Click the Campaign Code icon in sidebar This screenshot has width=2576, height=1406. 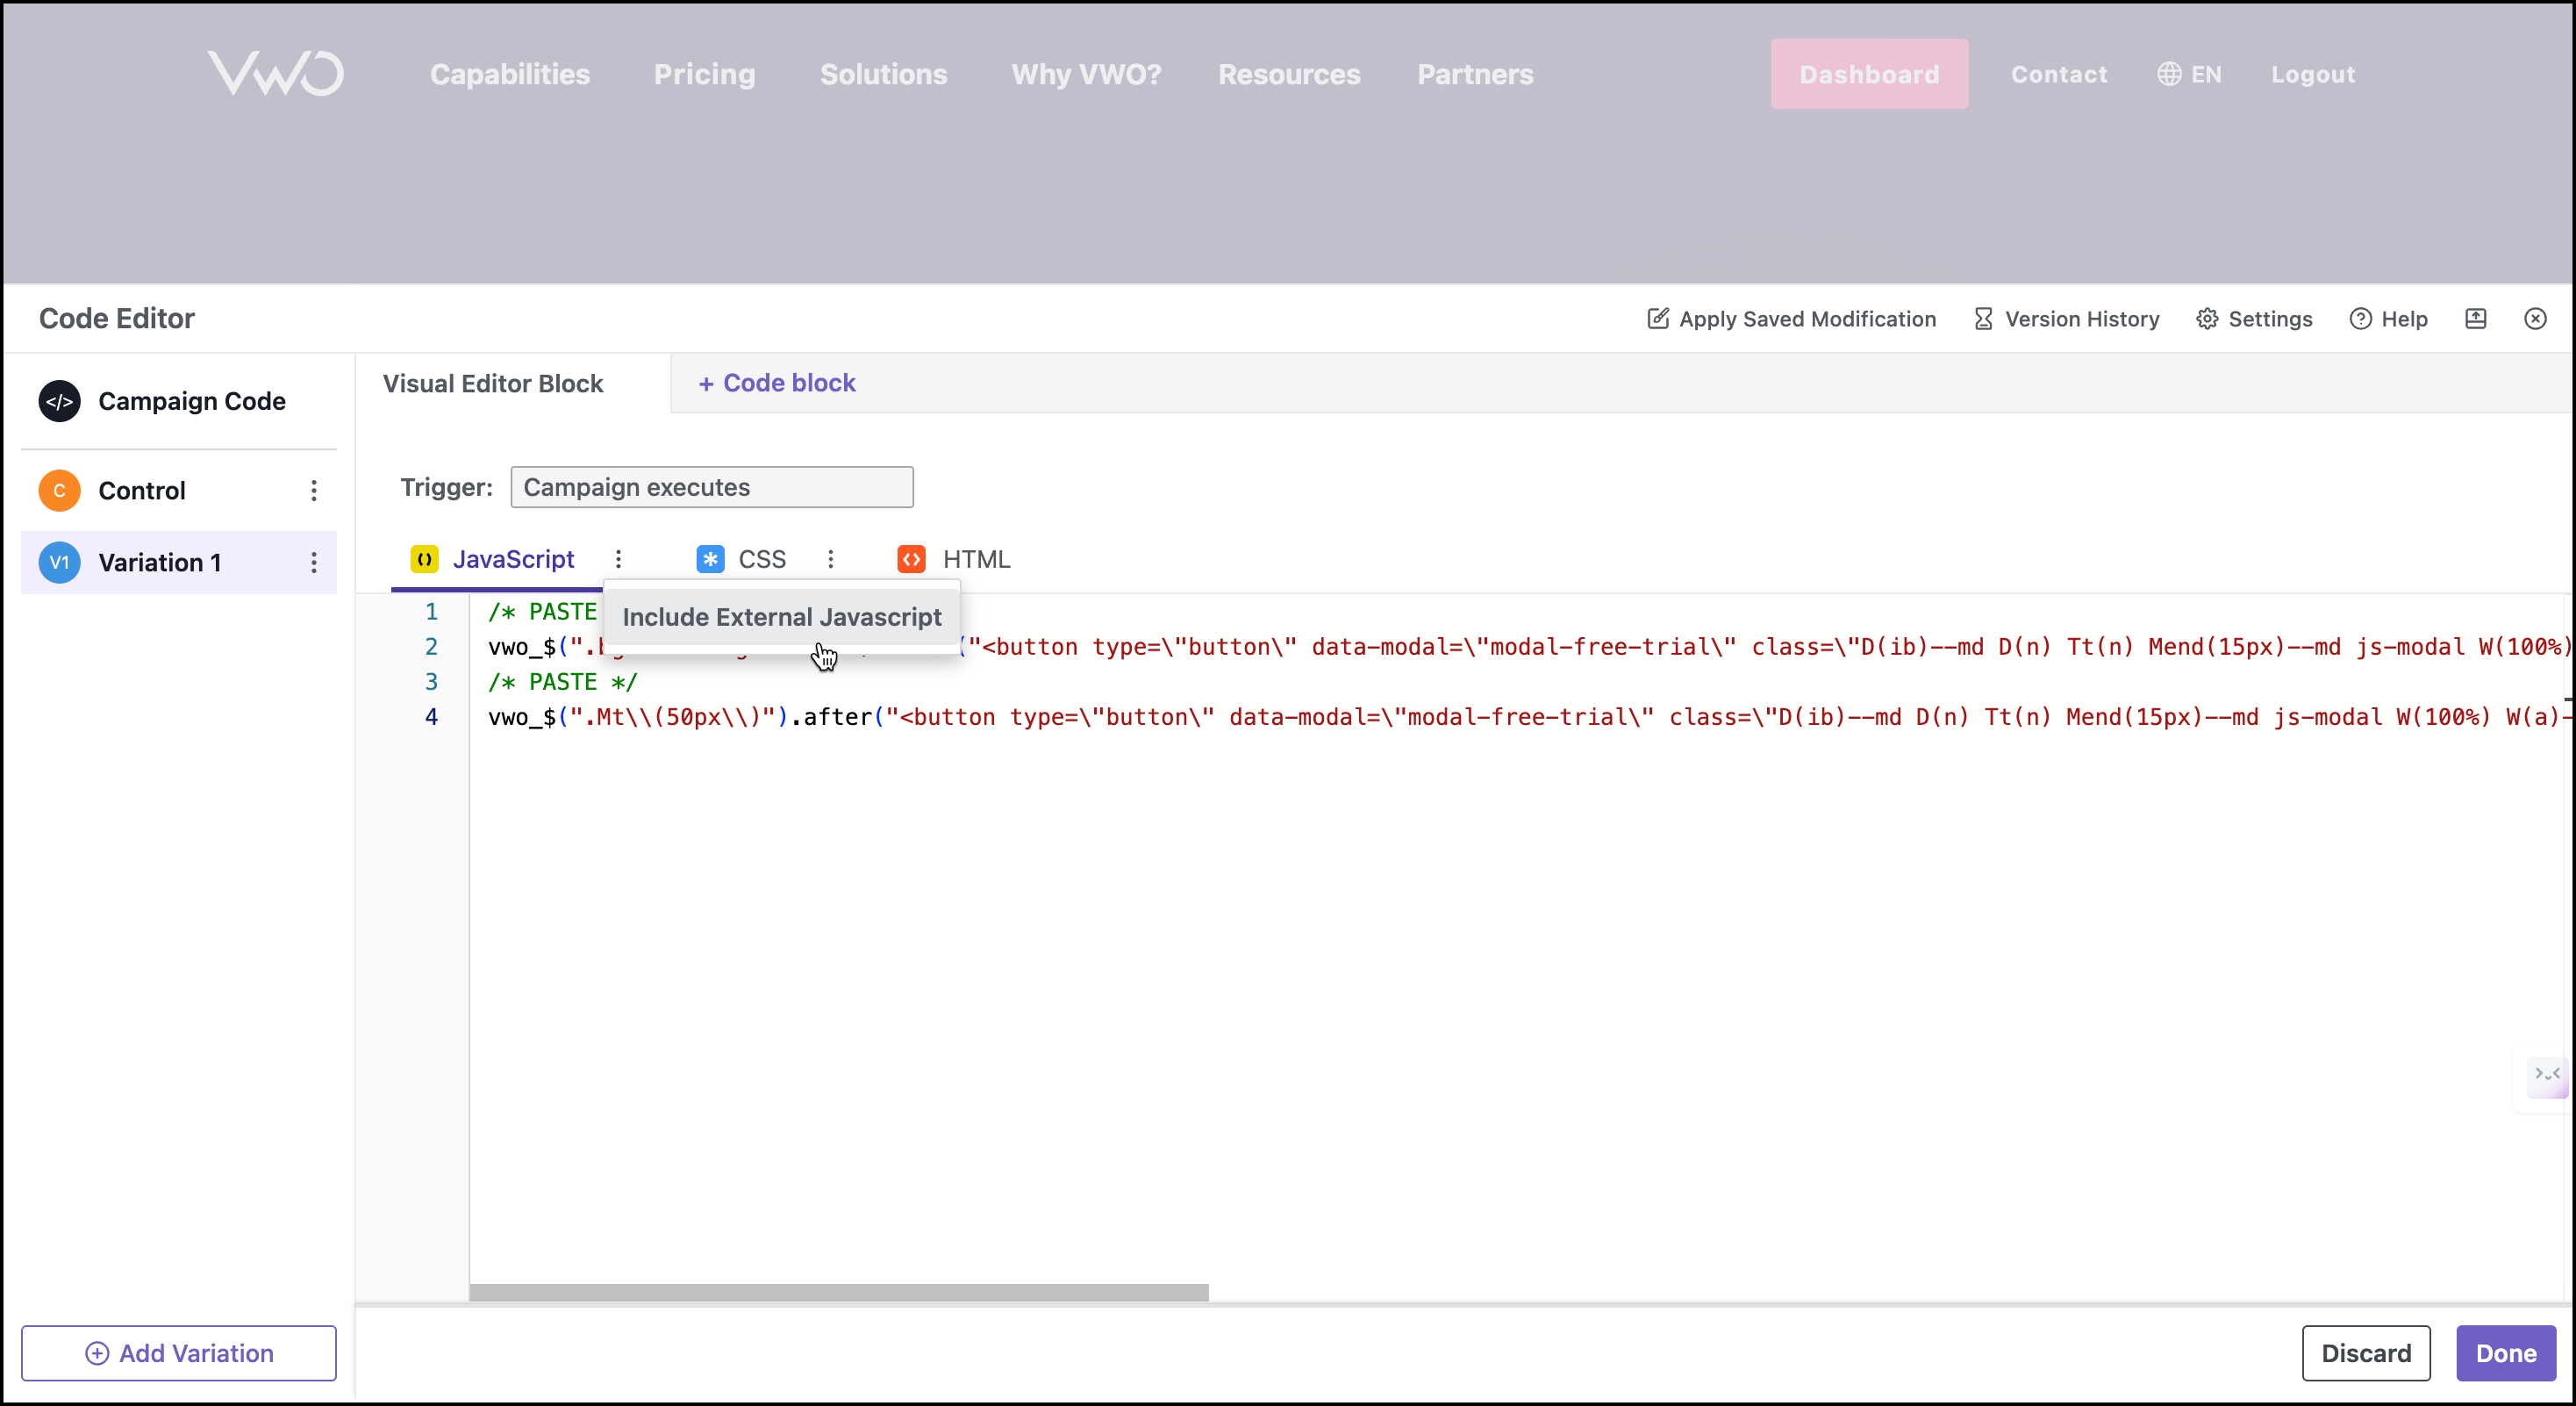click(x=59, y=401)
